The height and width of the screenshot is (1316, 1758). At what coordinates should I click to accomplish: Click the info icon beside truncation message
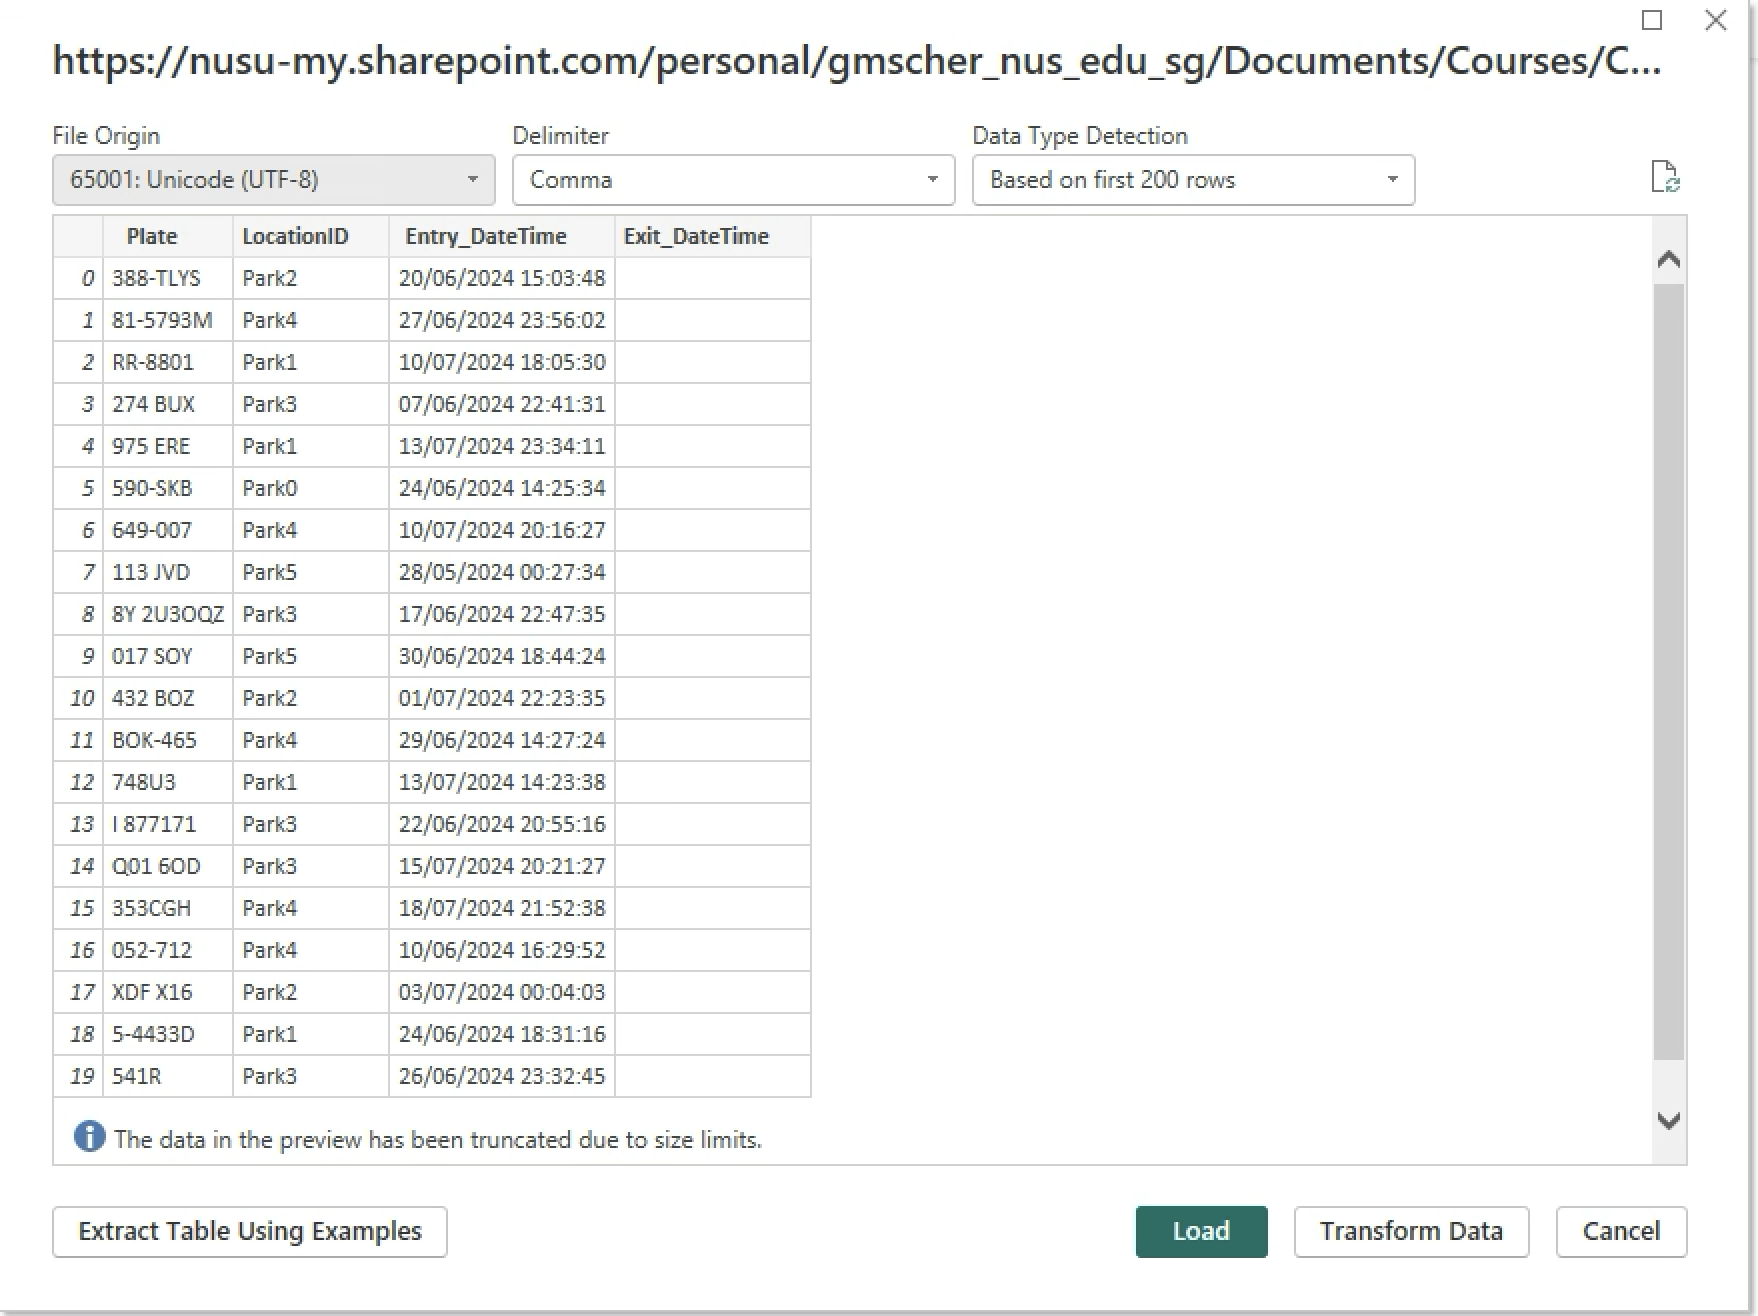[89, 1137]
